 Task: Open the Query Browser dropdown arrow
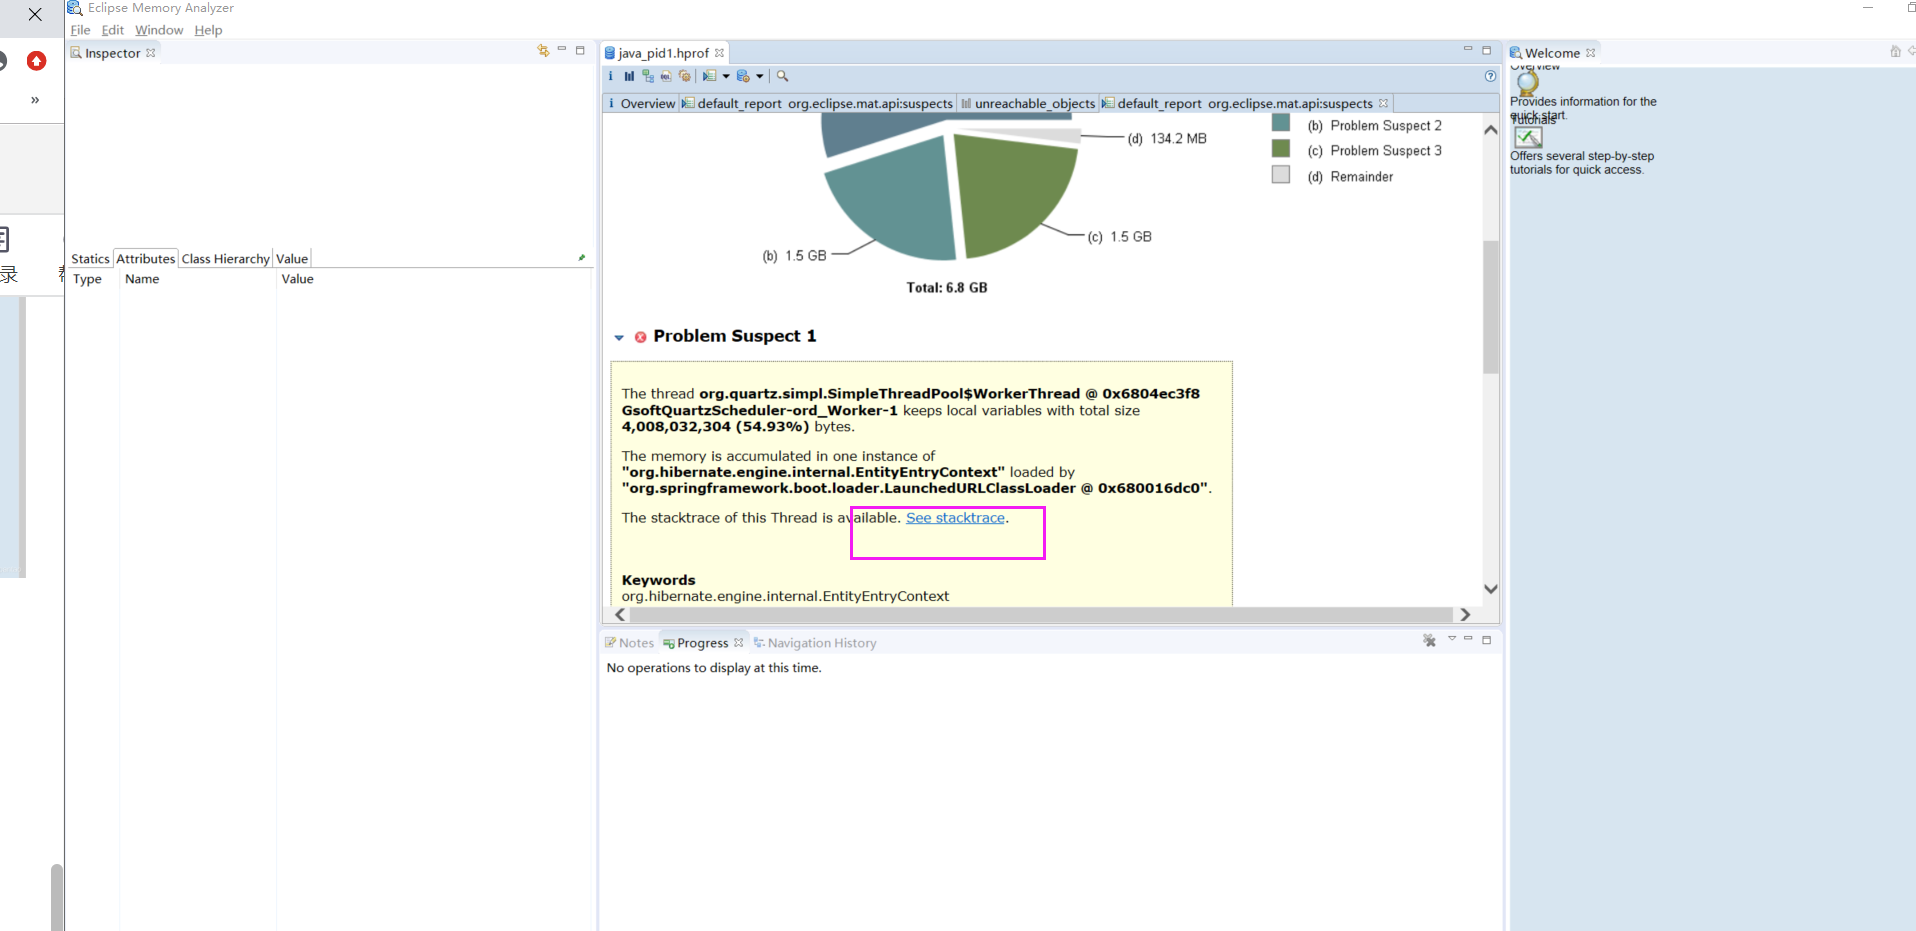pos(760,76)
